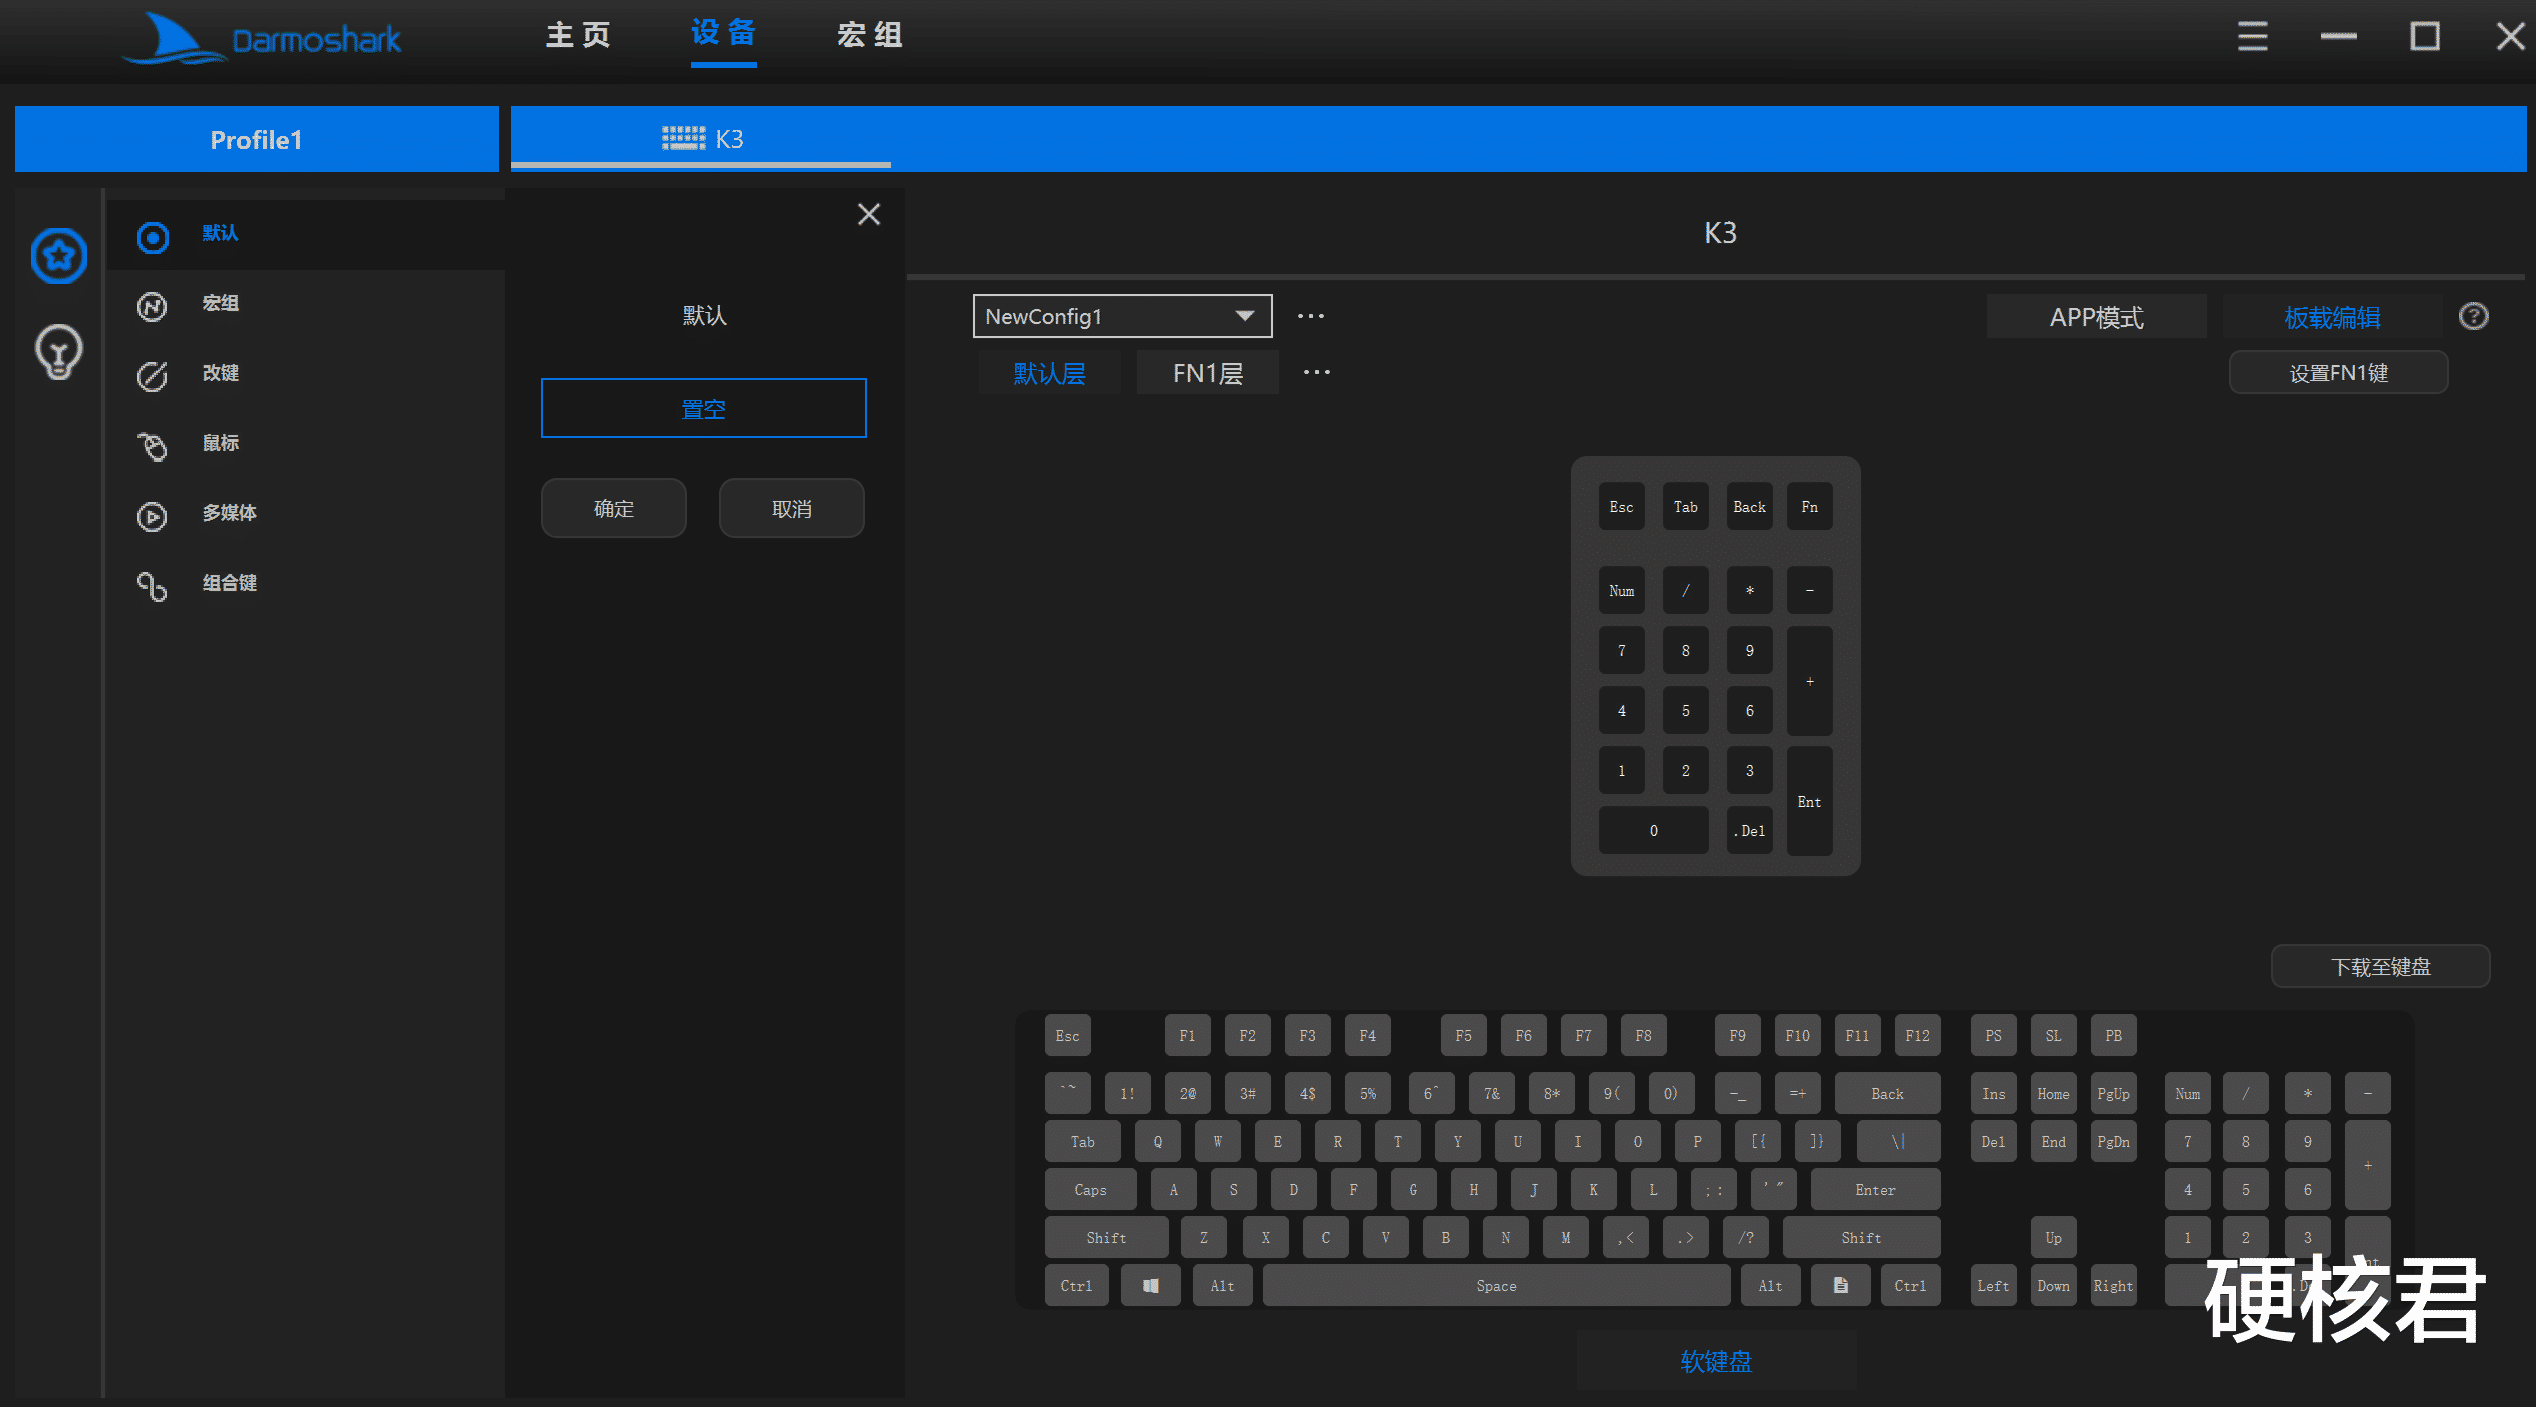Select the 默认 radio option in the list
Viewport: 2536px width, 1407px height.
tap(153, 236)
